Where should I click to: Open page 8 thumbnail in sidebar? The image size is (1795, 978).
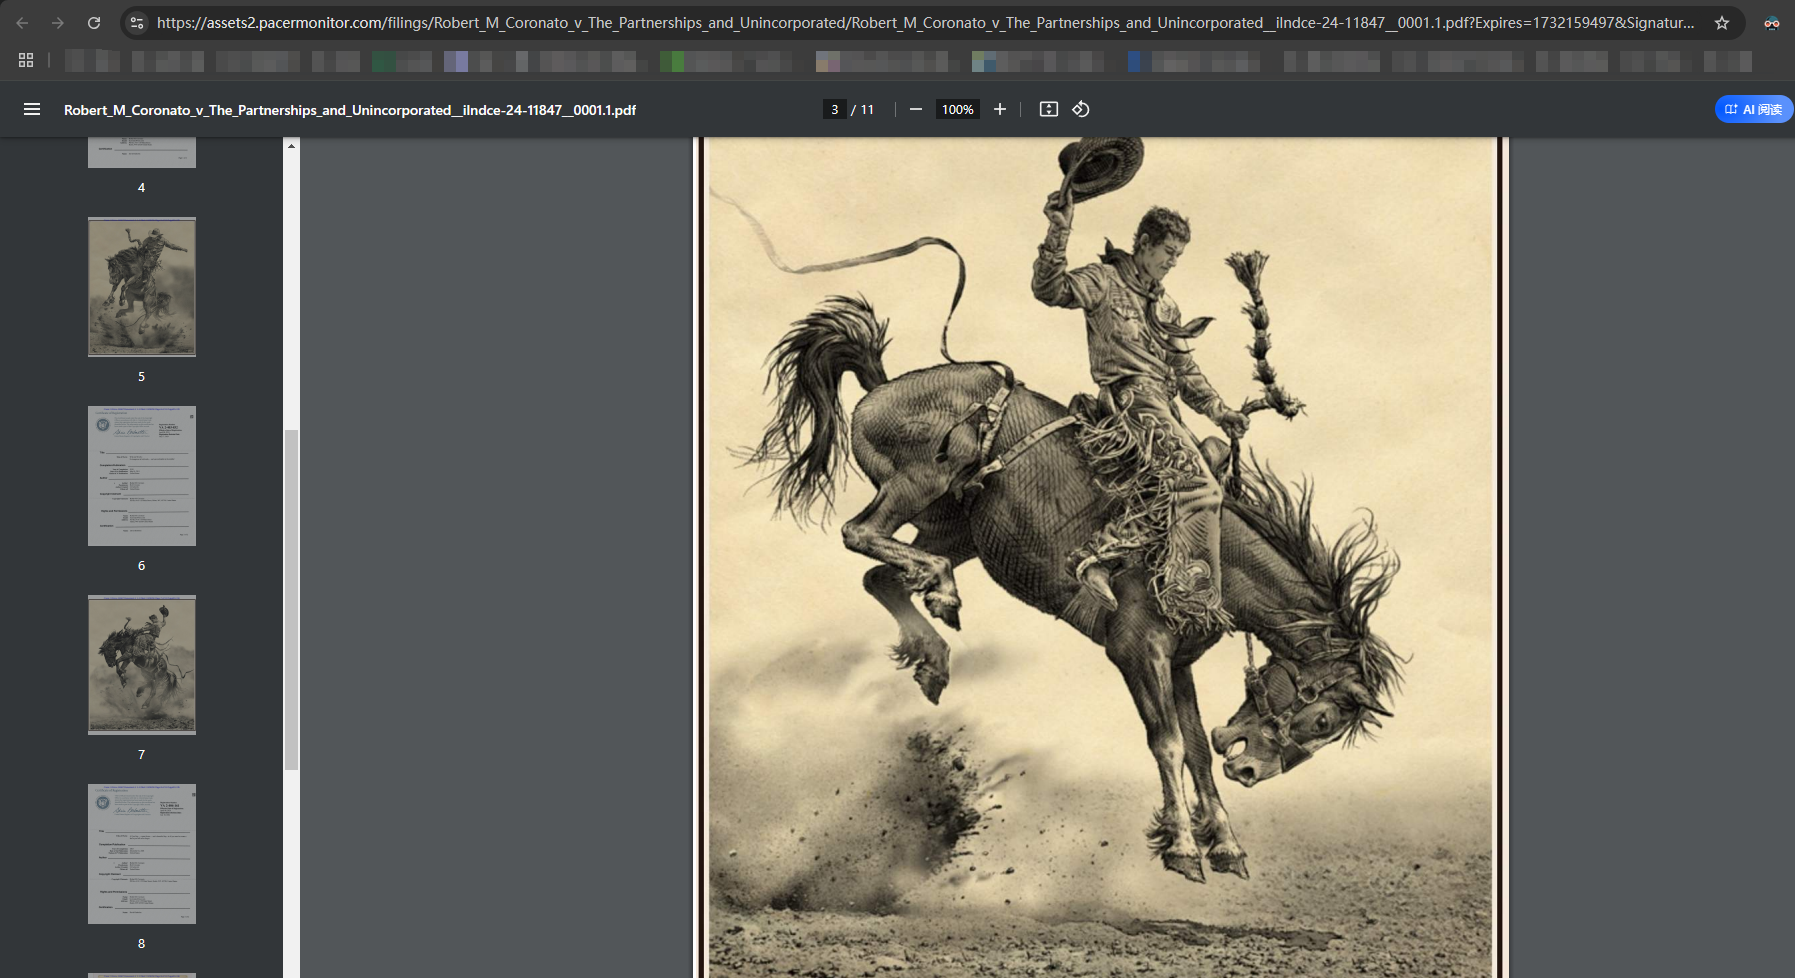pos(142,854)
